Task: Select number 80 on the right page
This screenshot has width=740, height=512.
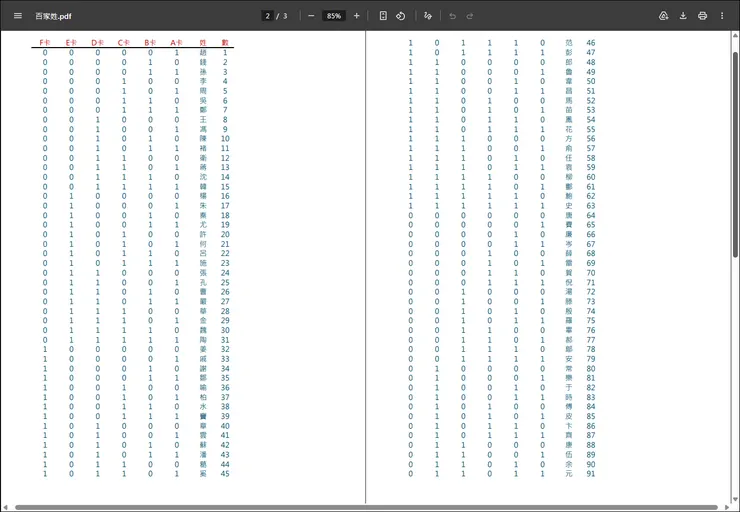Action: (591, 369)
